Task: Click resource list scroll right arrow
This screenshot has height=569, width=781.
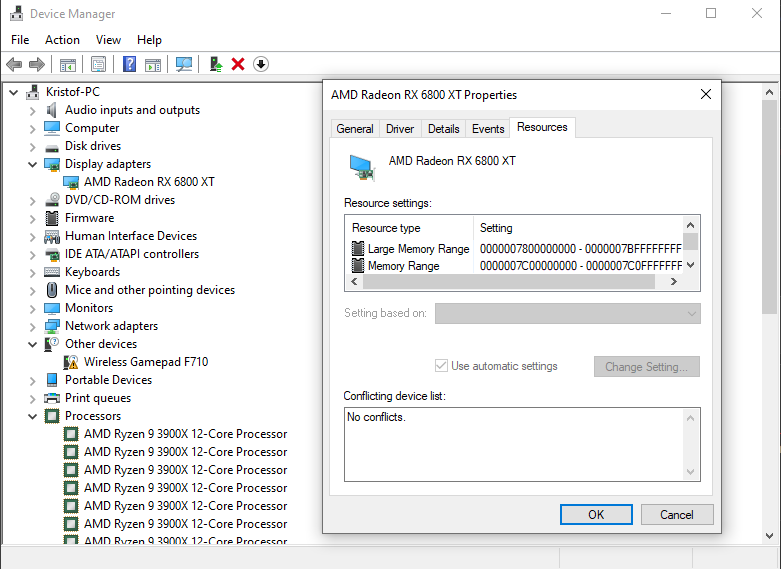Action: [674, 282]
